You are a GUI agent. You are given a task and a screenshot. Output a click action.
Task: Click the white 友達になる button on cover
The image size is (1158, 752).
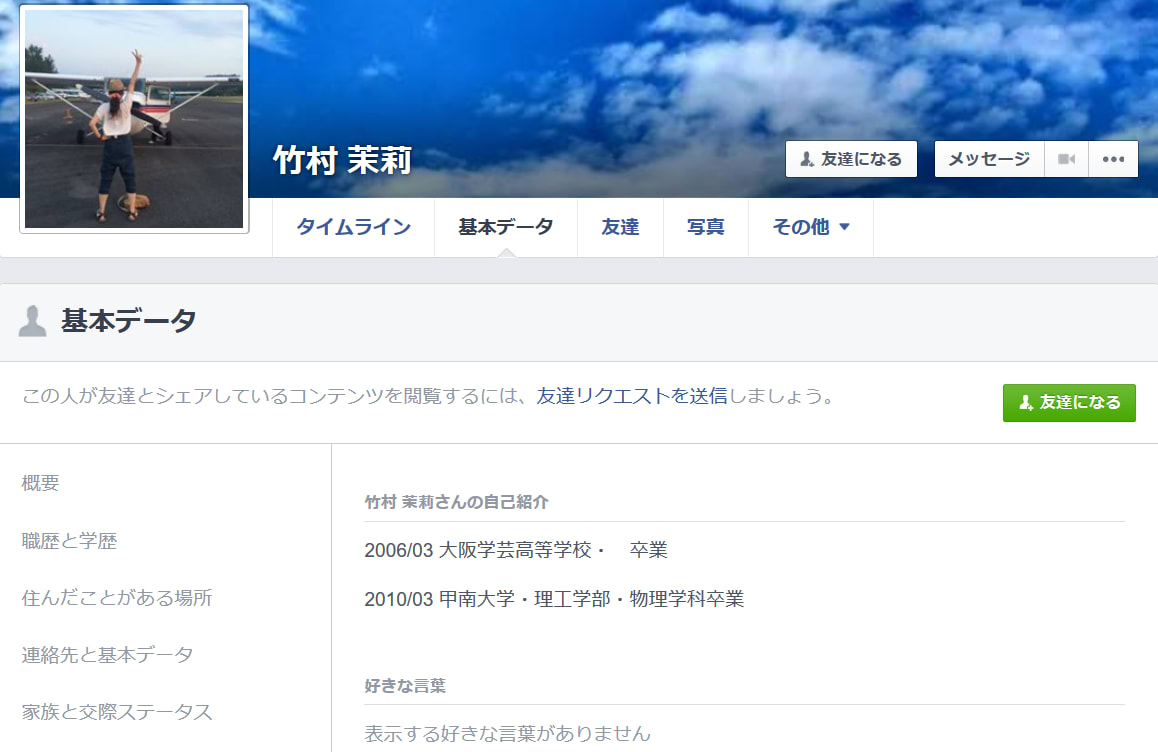851,159
